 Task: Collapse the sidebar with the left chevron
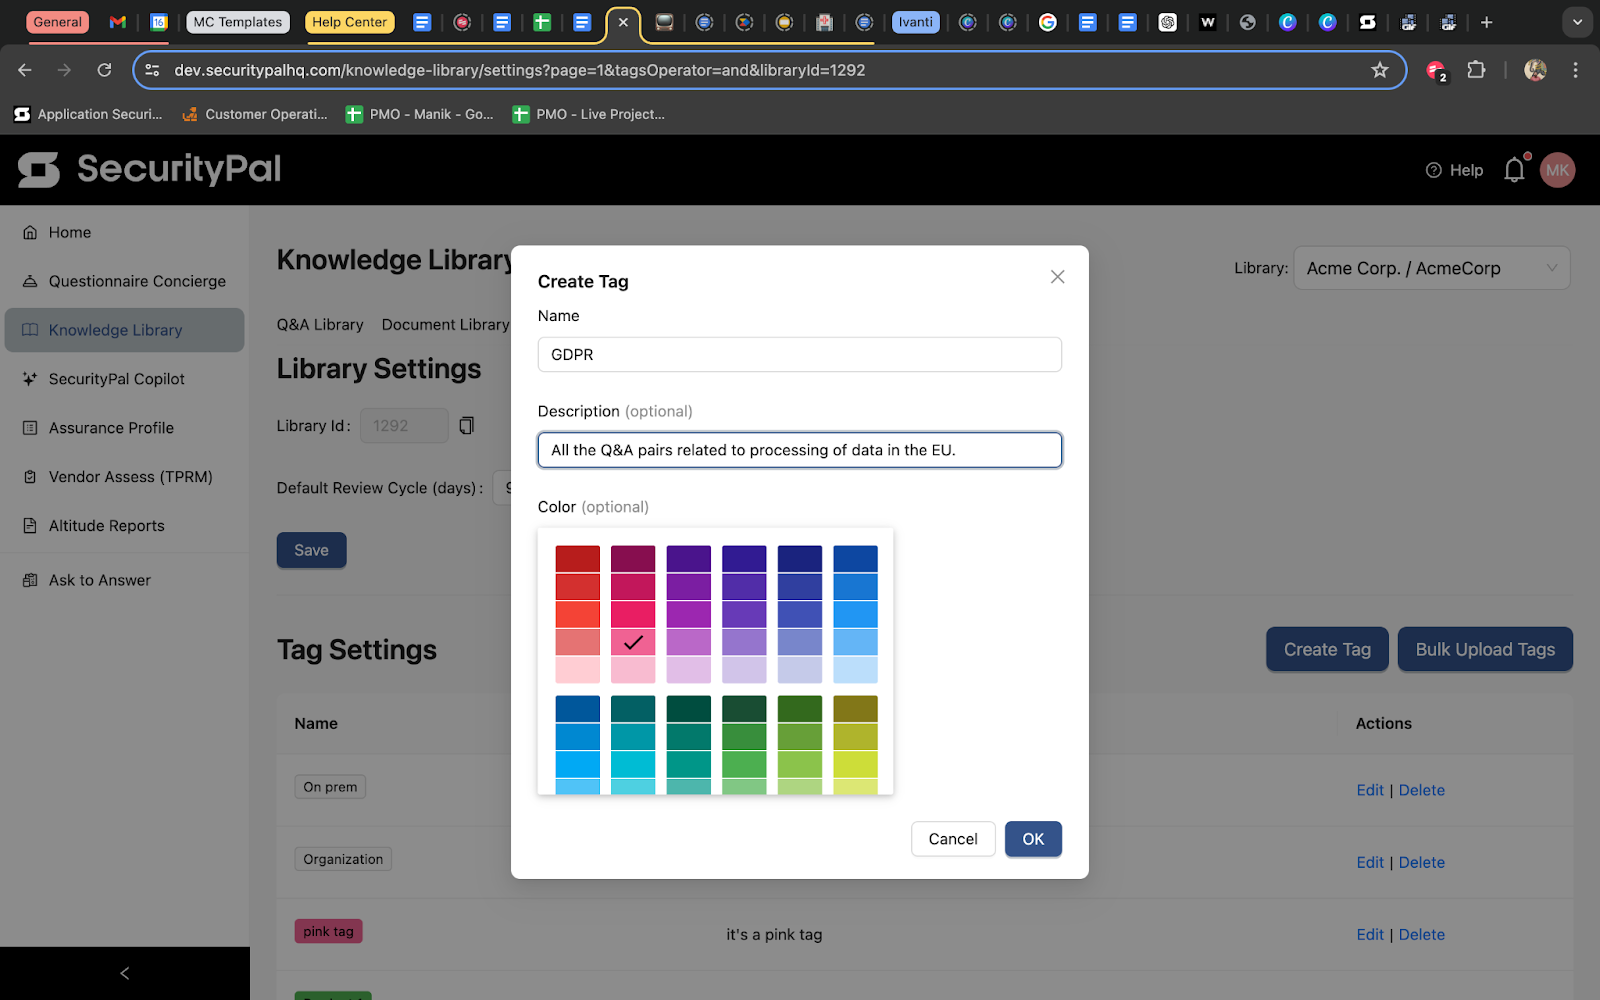125,973
